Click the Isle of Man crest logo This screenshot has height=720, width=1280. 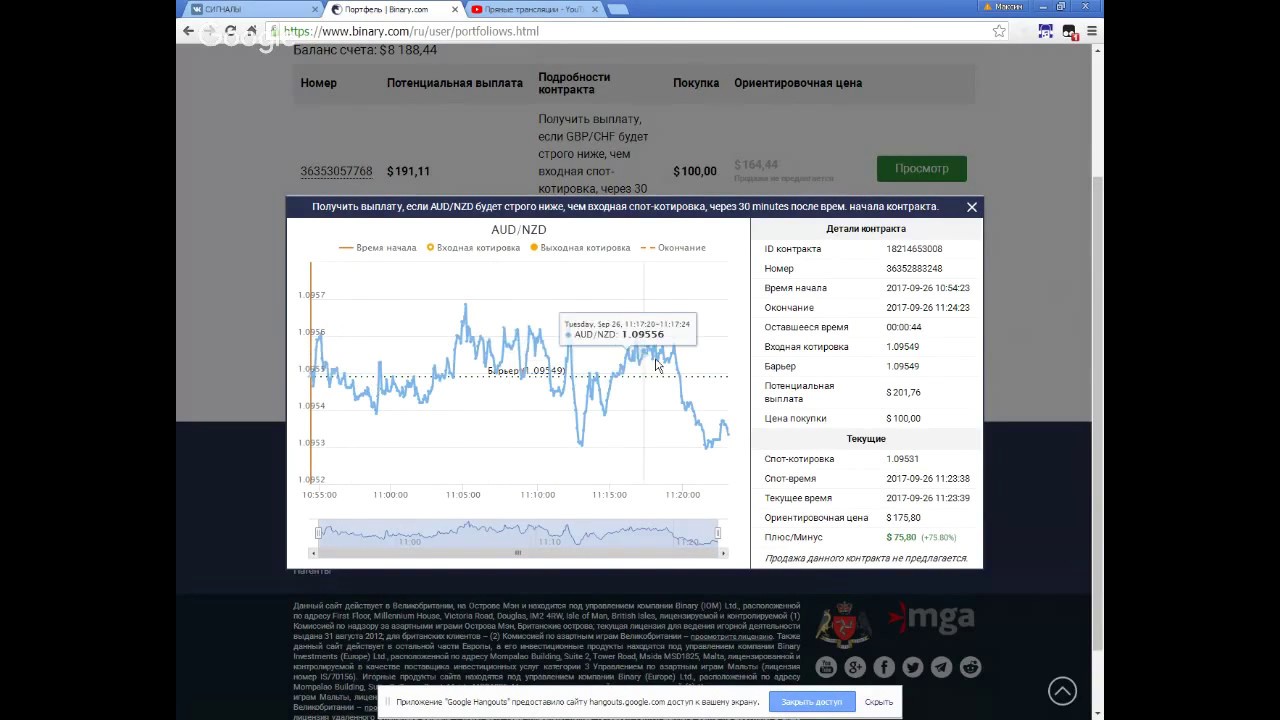[x=844, y=624]
